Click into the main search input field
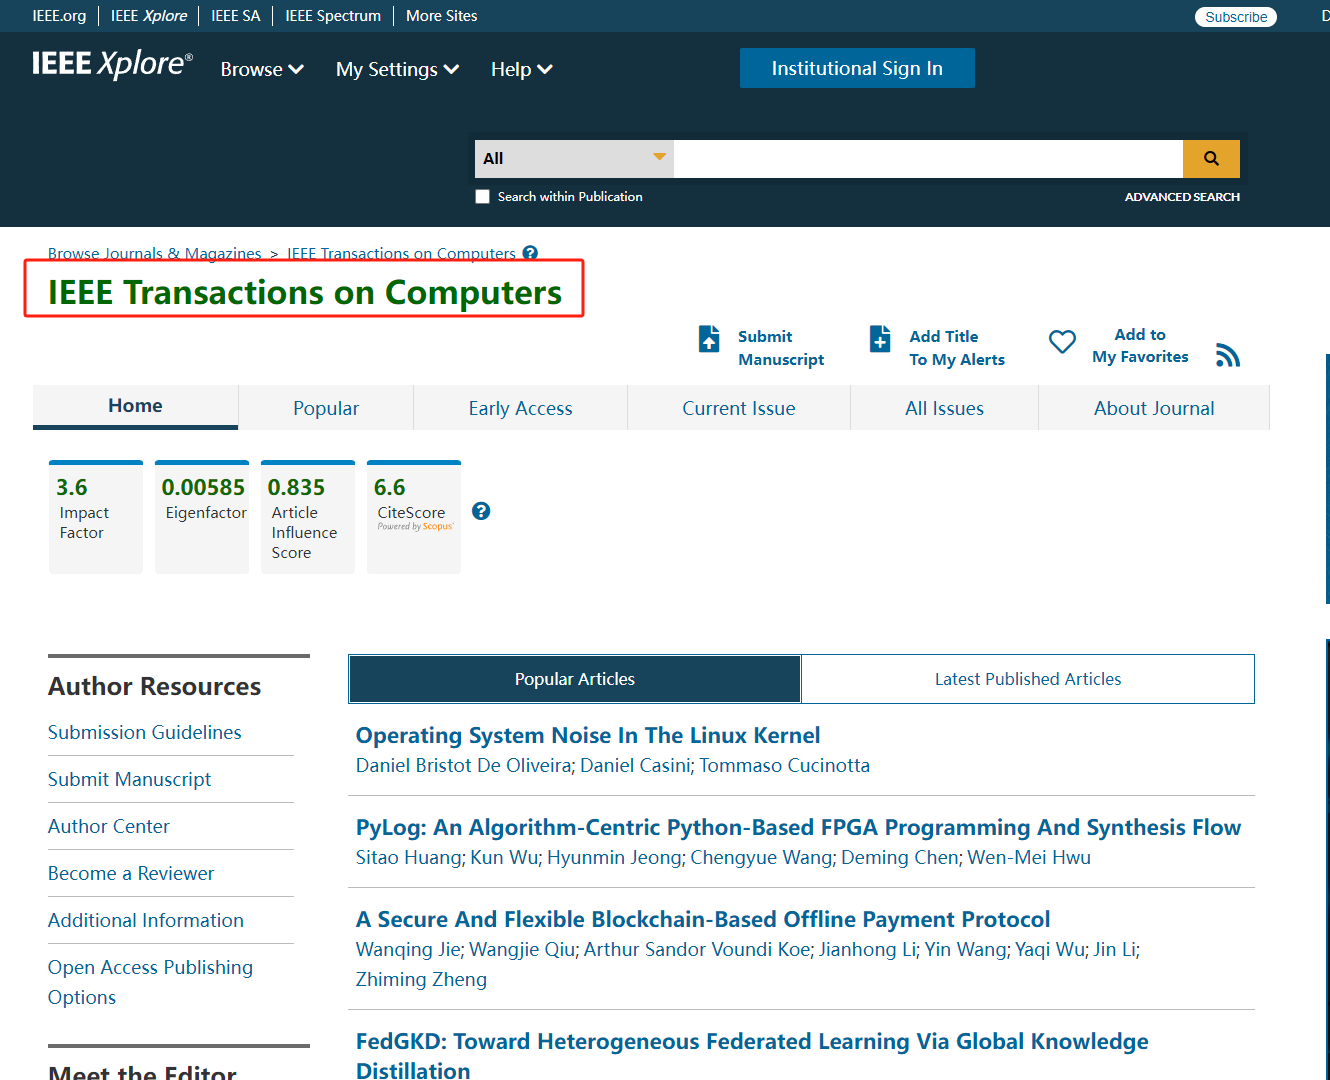The height and width of the screenshot is (1080, 1330). (x=928, y=158)
